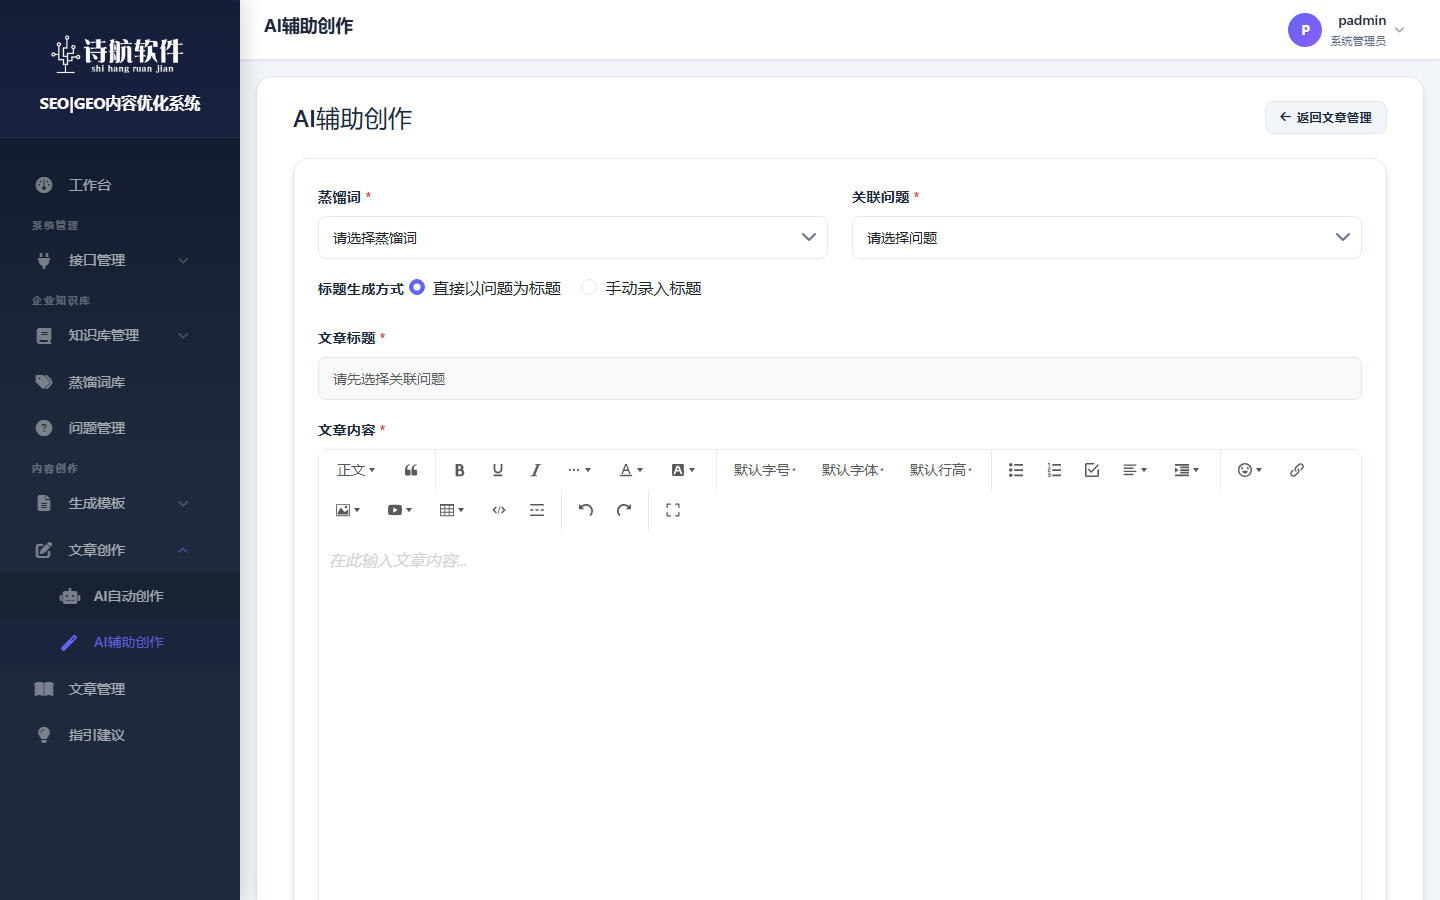1440x900 pixels.
Task: Open the more text styles ellipsis menu
Action: pyautogui.click(x=579, y=470)
